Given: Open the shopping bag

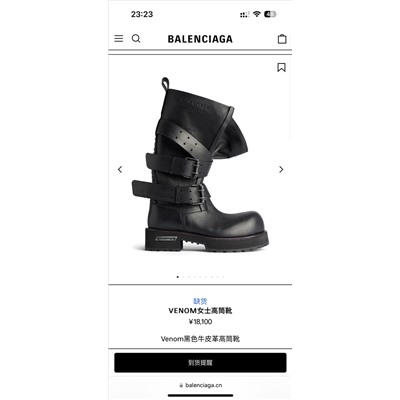Looking at the screenshot, I should point(282,39).
